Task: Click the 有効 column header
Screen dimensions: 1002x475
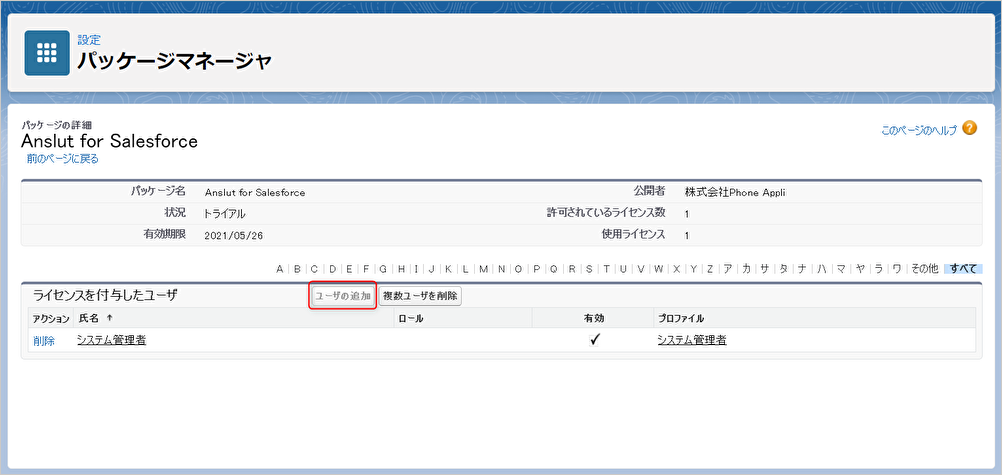Action: click(594, 318)
